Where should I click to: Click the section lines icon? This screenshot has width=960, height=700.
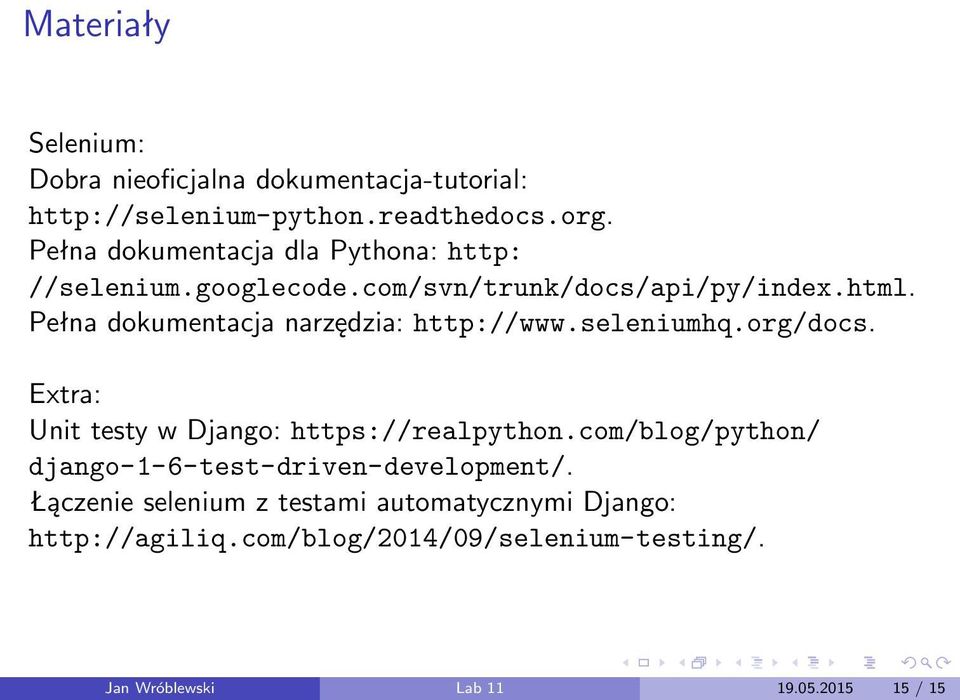(x=814, y=663)
